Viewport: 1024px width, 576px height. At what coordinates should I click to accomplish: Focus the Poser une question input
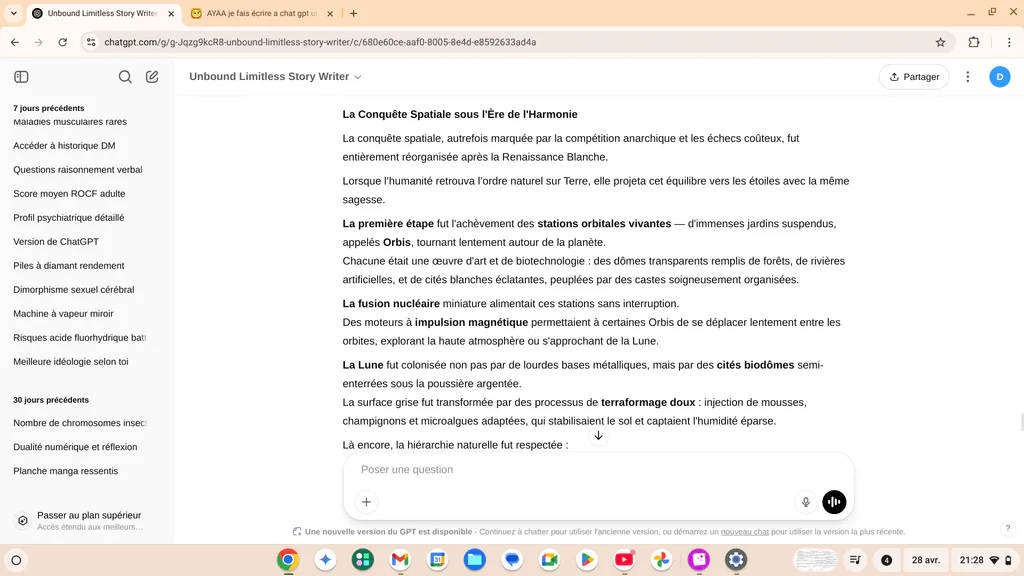point(598,470)
